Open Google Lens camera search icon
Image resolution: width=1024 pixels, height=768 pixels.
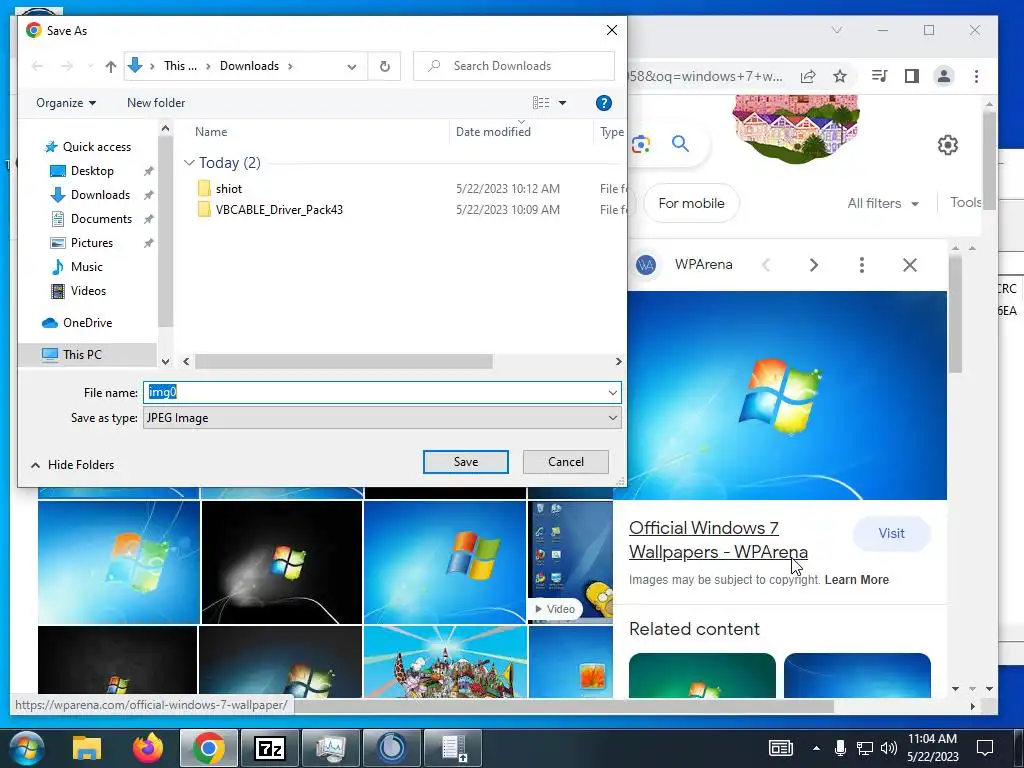(x=641, y=144)
